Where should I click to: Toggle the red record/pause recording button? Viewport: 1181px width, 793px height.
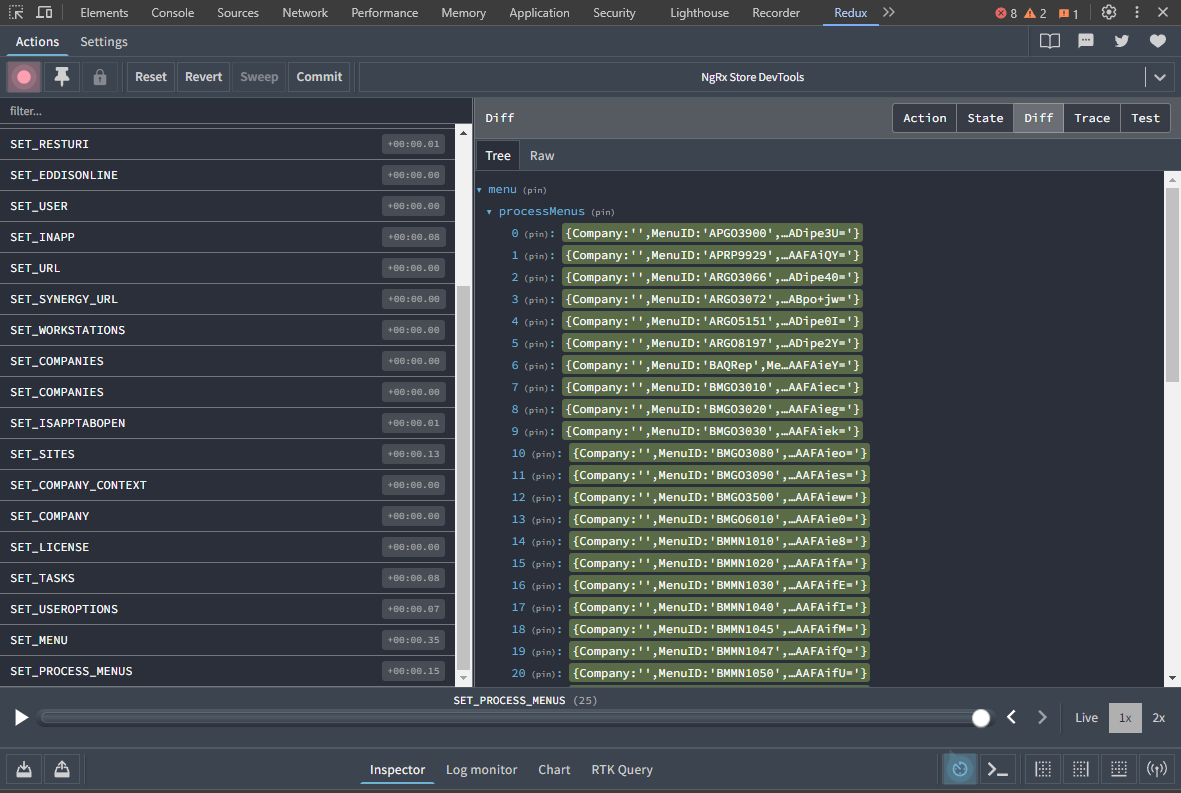tap(23, 77)
